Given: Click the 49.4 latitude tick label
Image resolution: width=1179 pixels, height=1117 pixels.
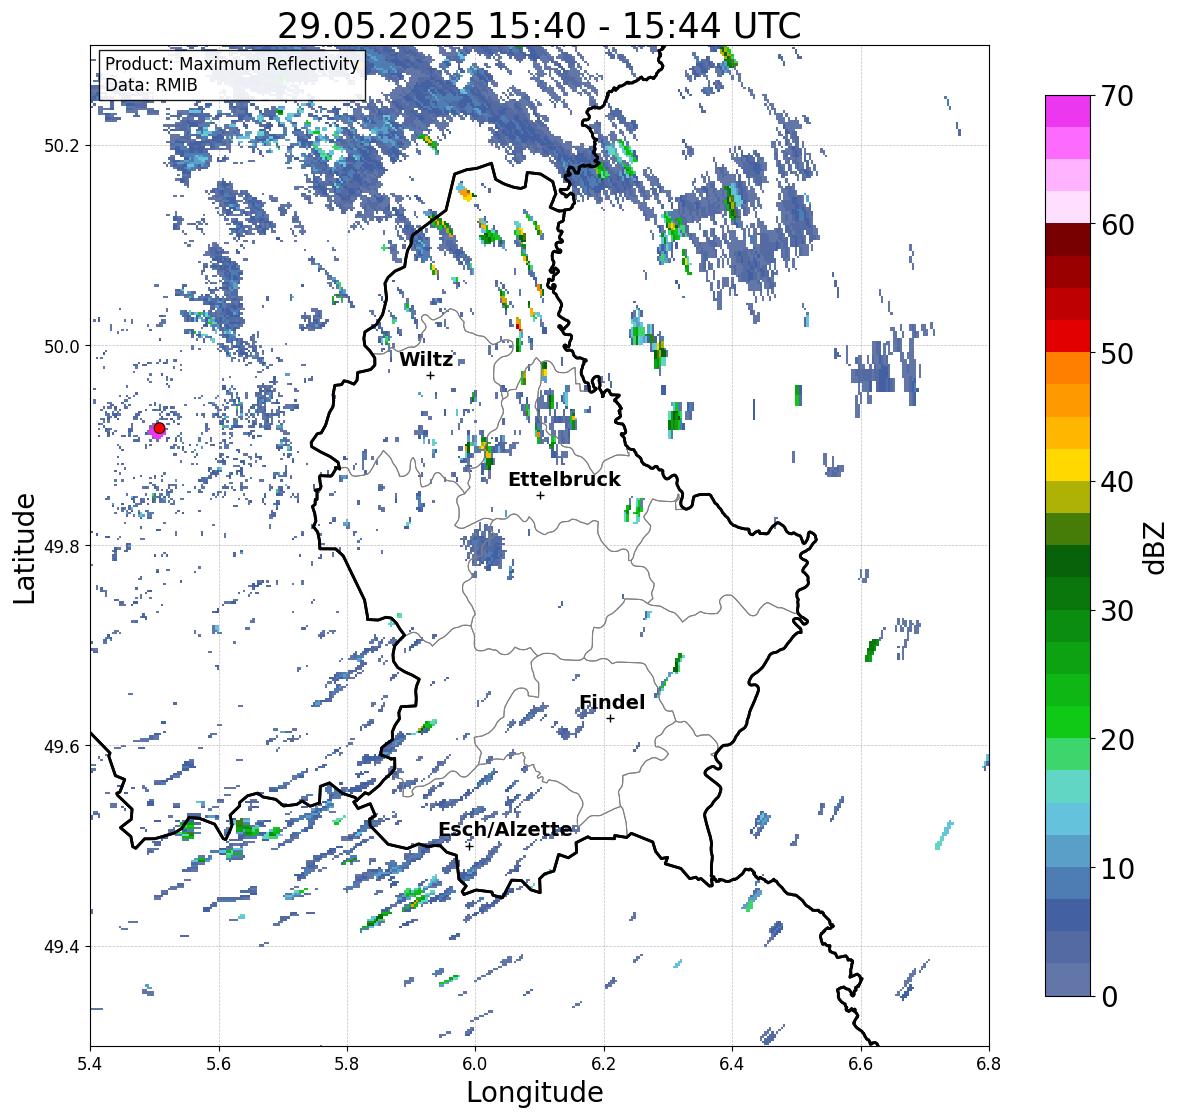Looking at the screenshot, I should (62, 947).
